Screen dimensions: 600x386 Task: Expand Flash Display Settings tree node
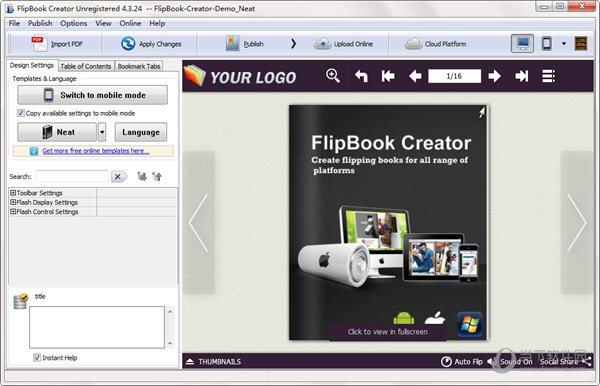click(13, 202)
